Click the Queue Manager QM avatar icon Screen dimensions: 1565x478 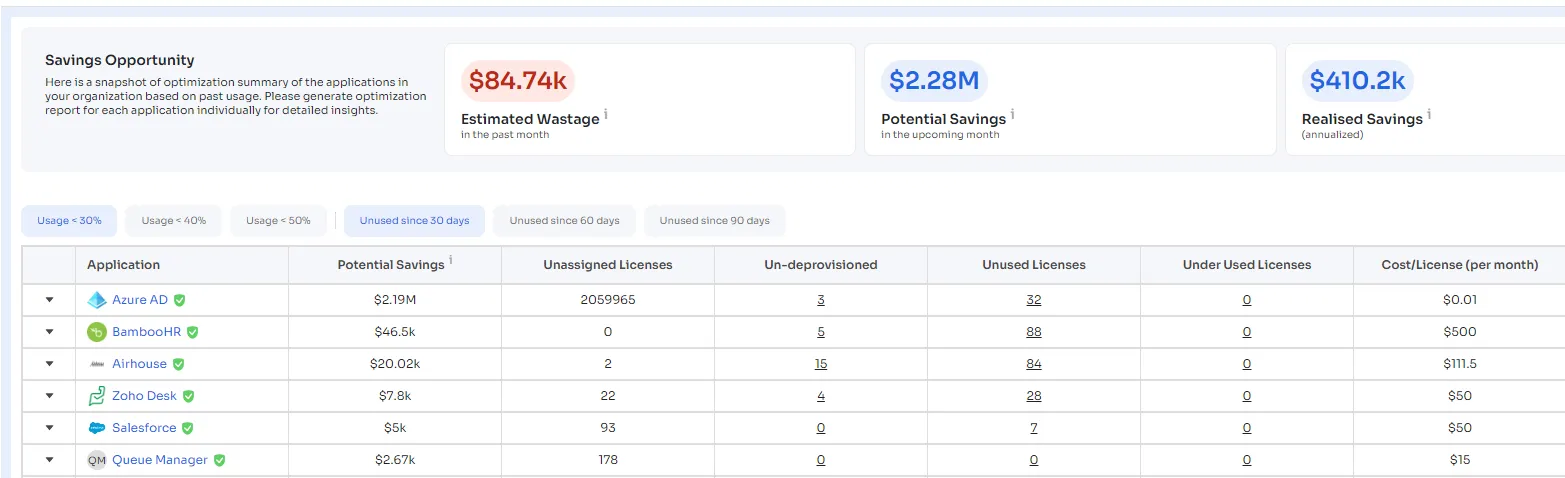tap(97, 460)
